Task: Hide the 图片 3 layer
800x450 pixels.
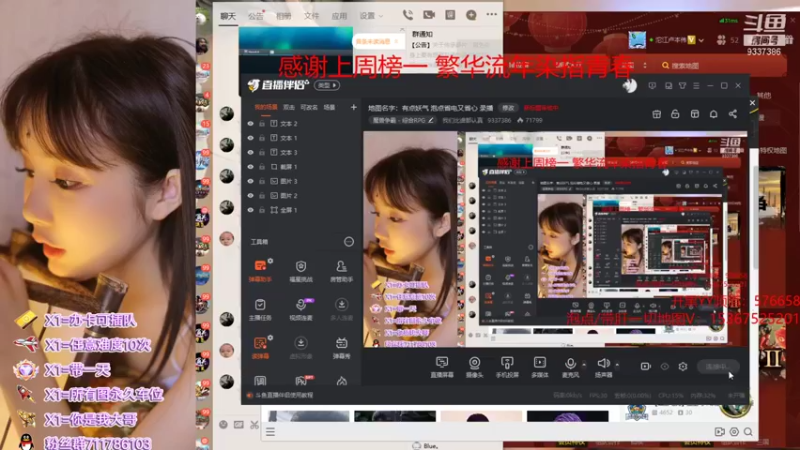Action: pos(251,181)
